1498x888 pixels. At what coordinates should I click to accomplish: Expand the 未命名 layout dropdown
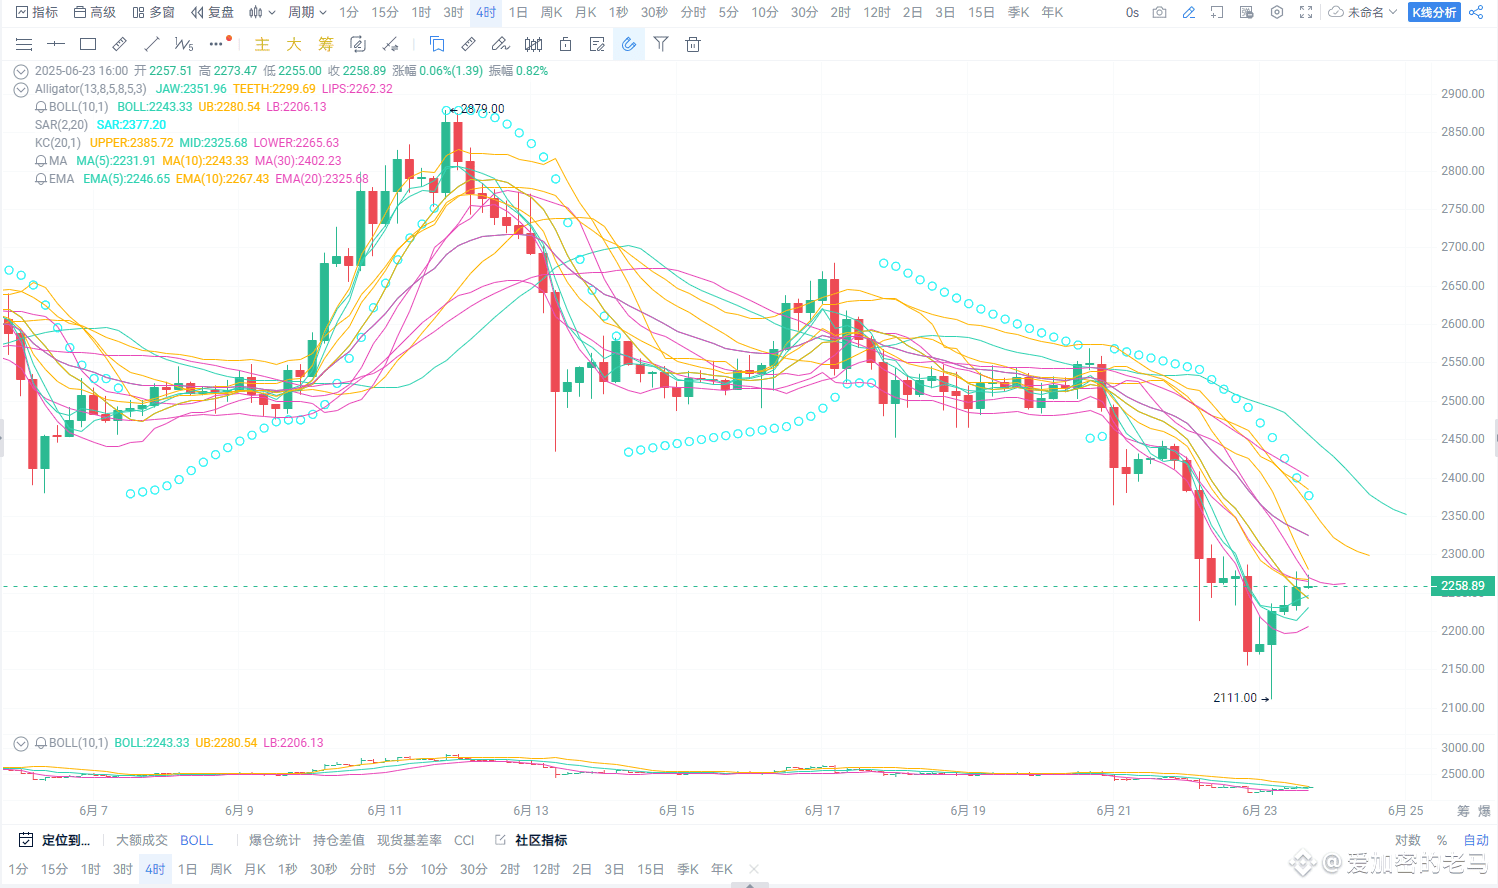point(1363,12)
